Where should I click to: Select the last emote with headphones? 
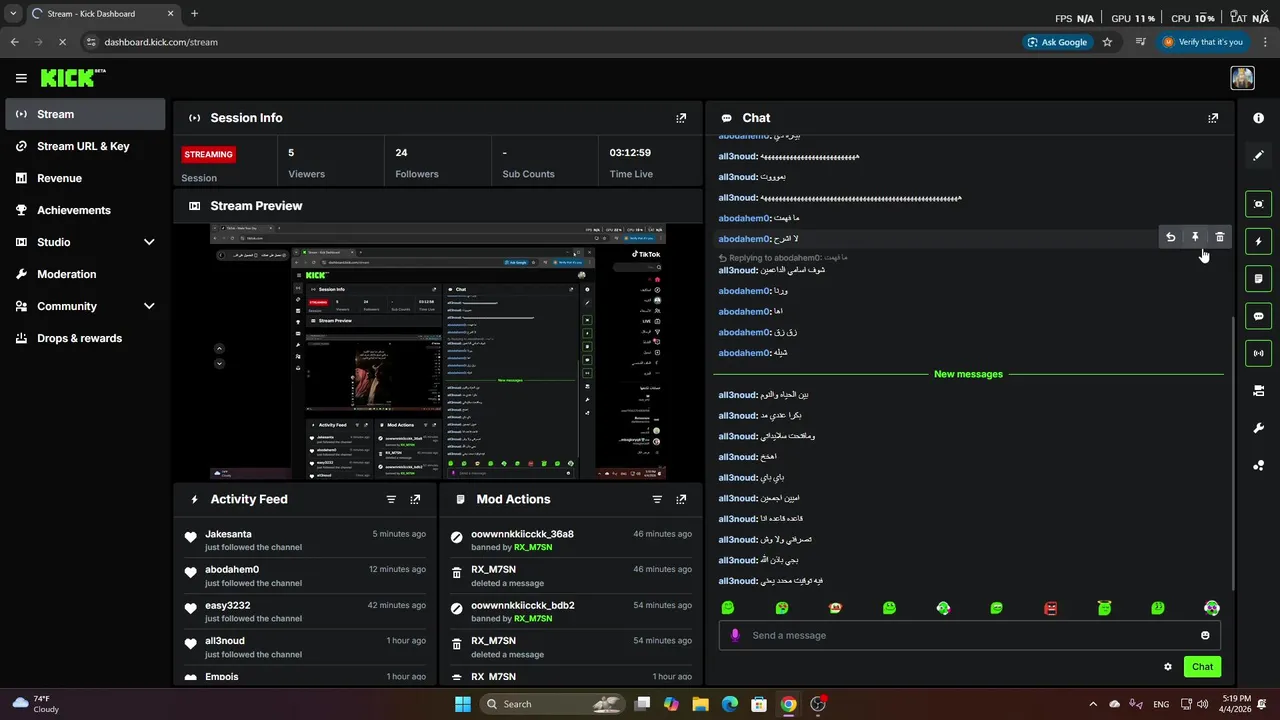pyautogui.click(x=1212, y=608)
